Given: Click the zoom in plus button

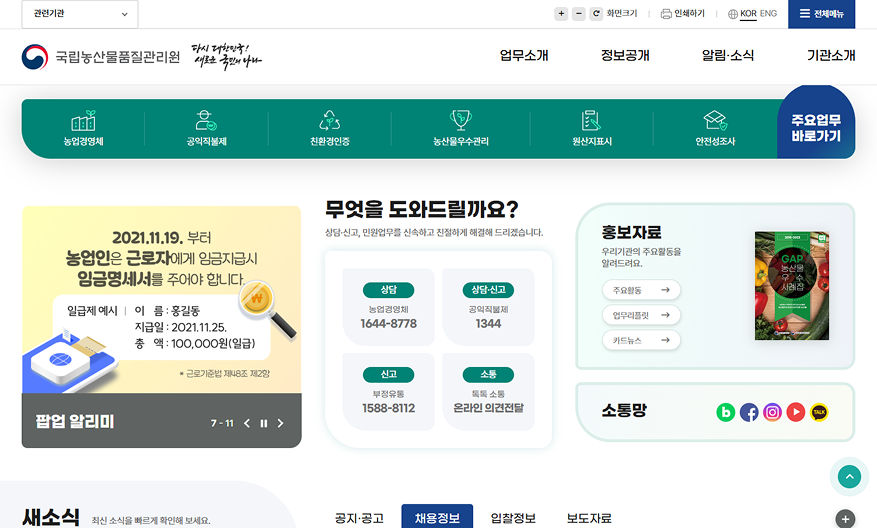Looking at the screenshot, I should click(561, 14).
